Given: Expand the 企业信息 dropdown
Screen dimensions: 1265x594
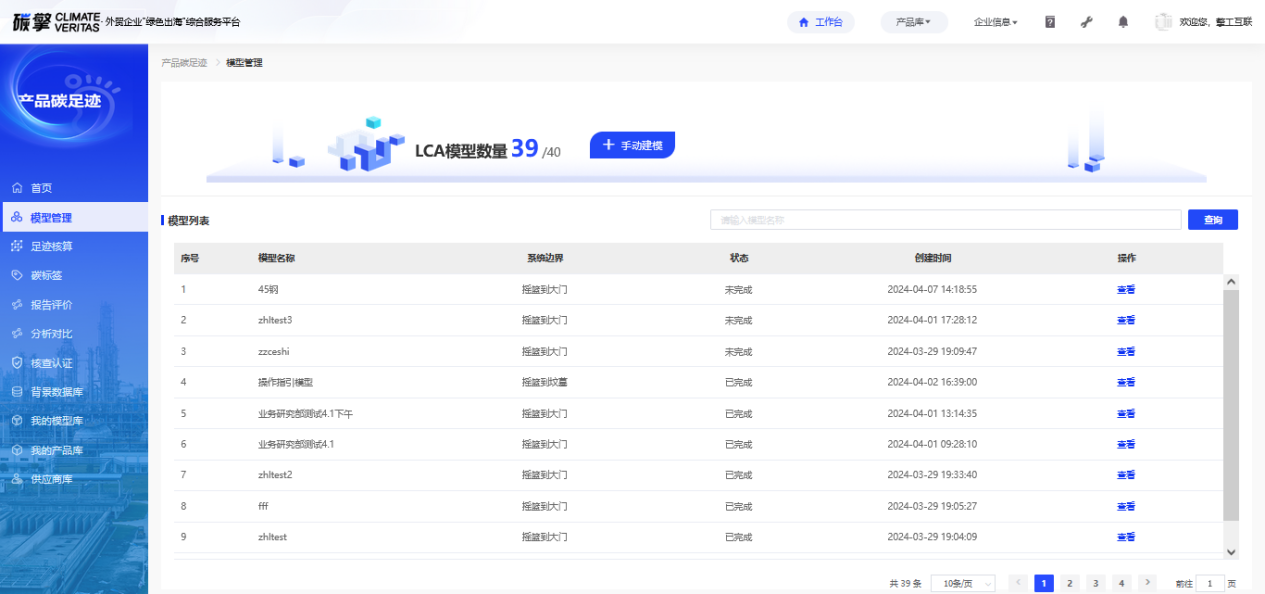Looking at the screenshot, I should pyautogui.click(x=995, y=22).
